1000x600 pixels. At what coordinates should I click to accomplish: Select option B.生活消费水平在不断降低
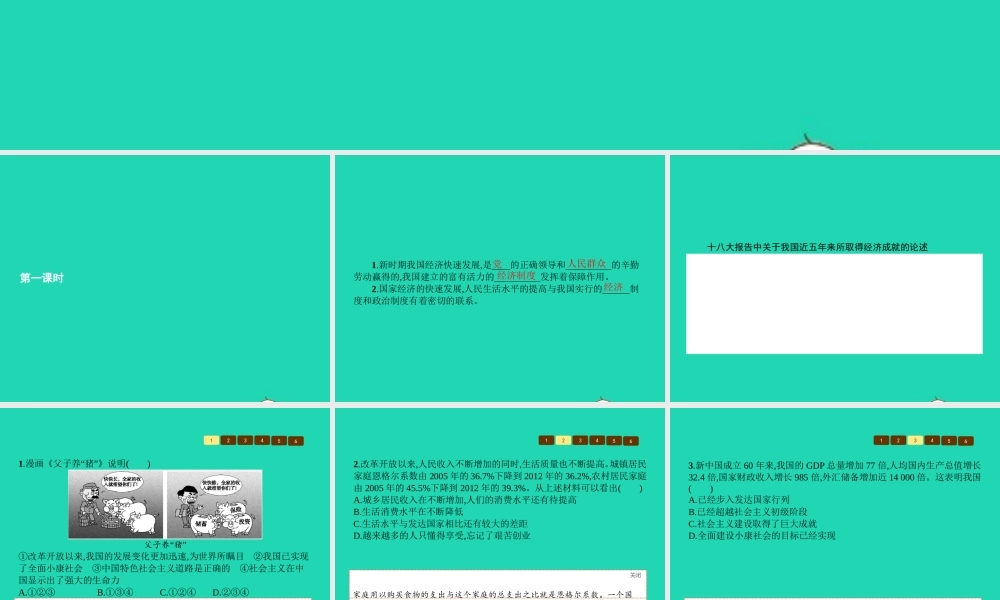tap(408, 512)
